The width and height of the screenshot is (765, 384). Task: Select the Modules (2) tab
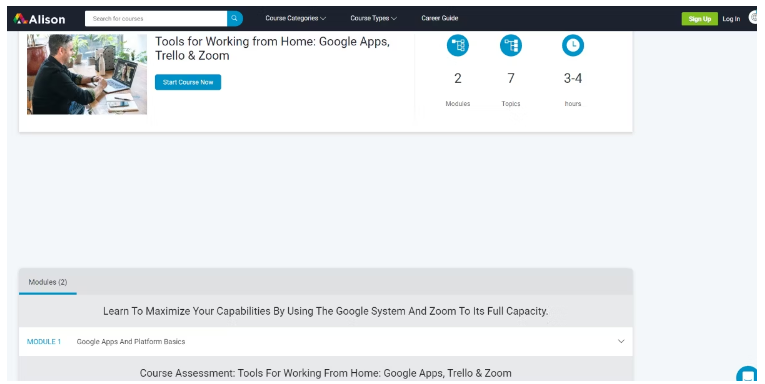pos(48,282)
